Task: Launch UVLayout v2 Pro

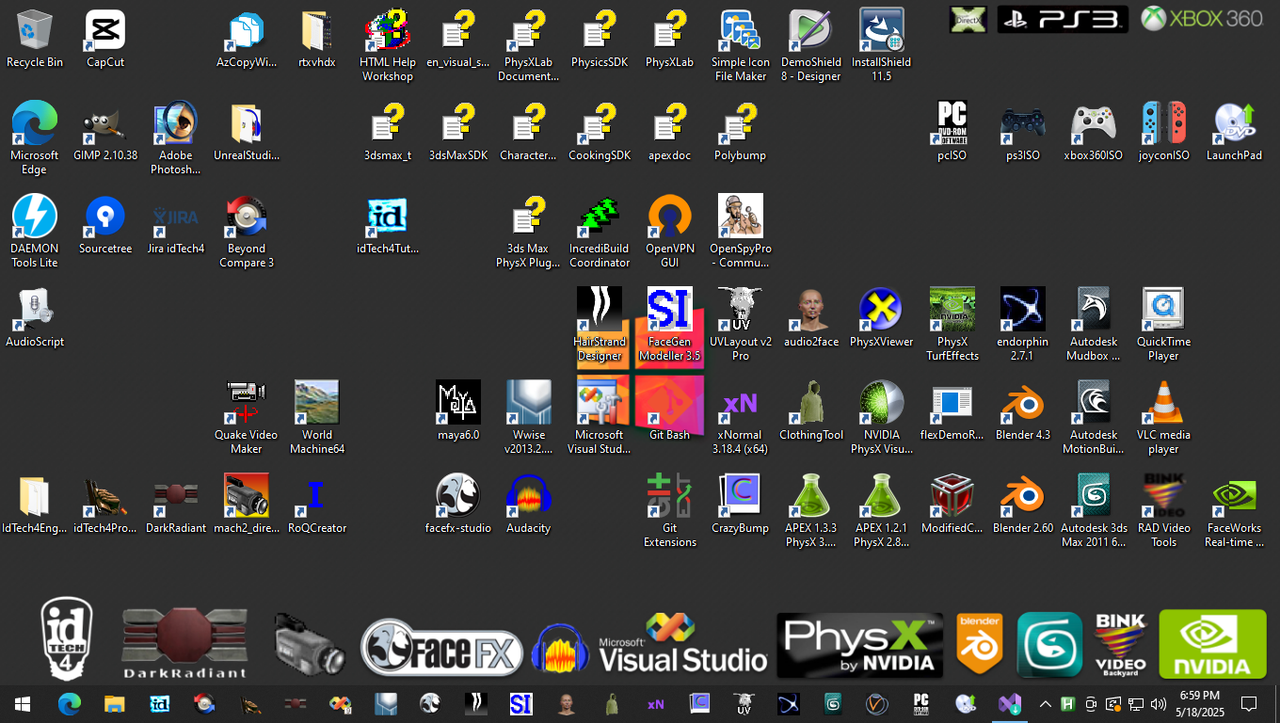Action: [x=740, y=325]
